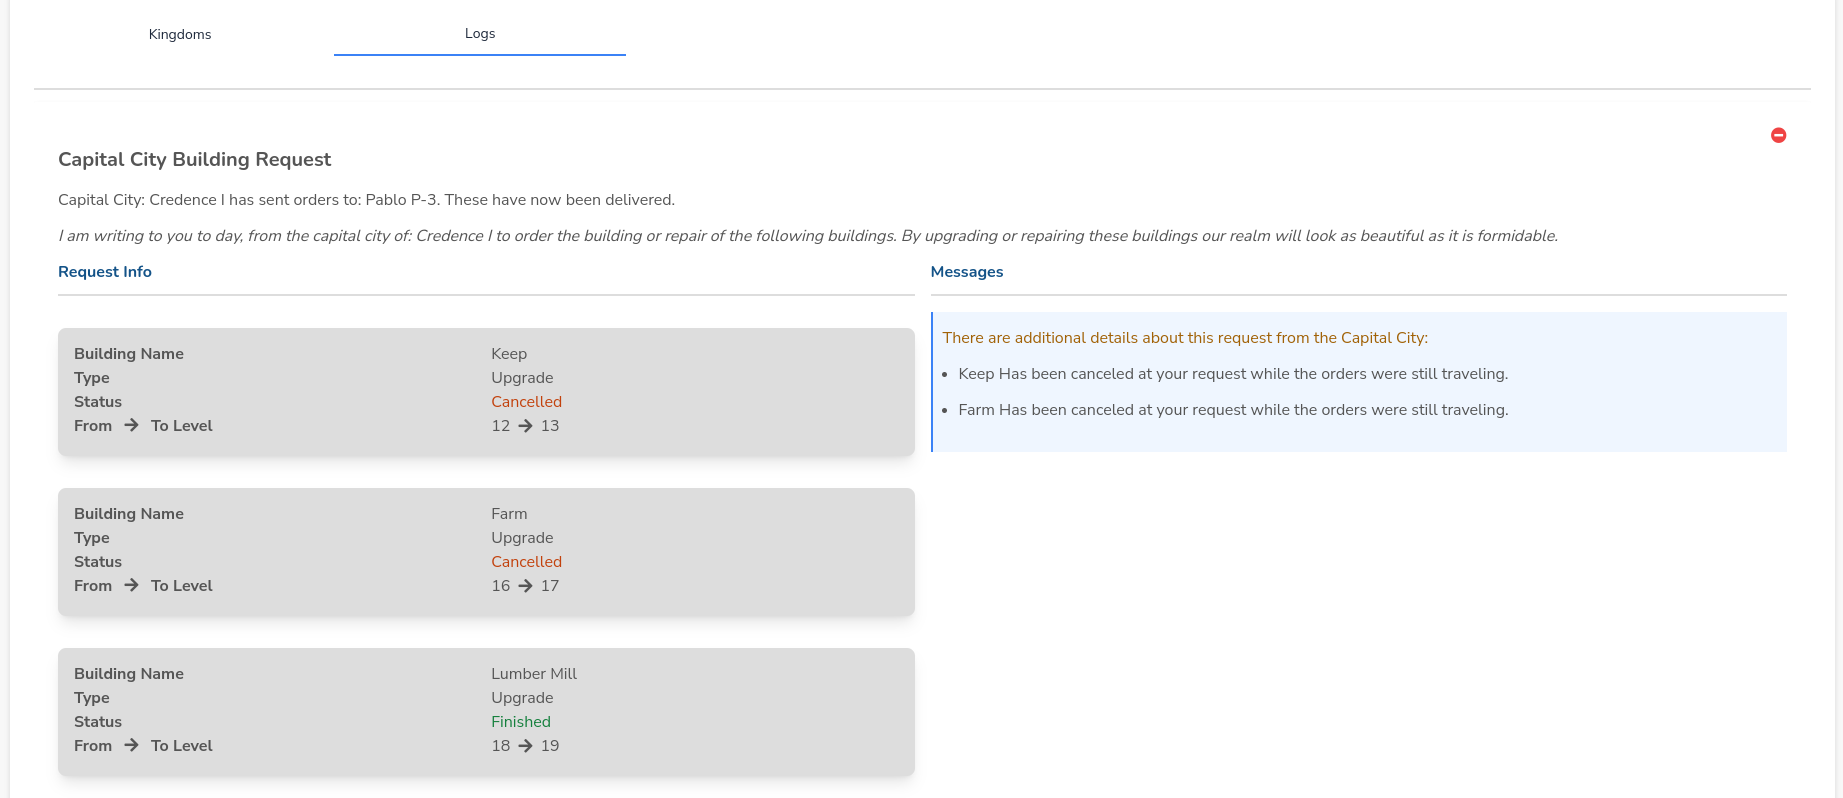Click the From-To Level arrow in Keep card
Viewport: 1843px width, 798px height.
tap(131, 425)
